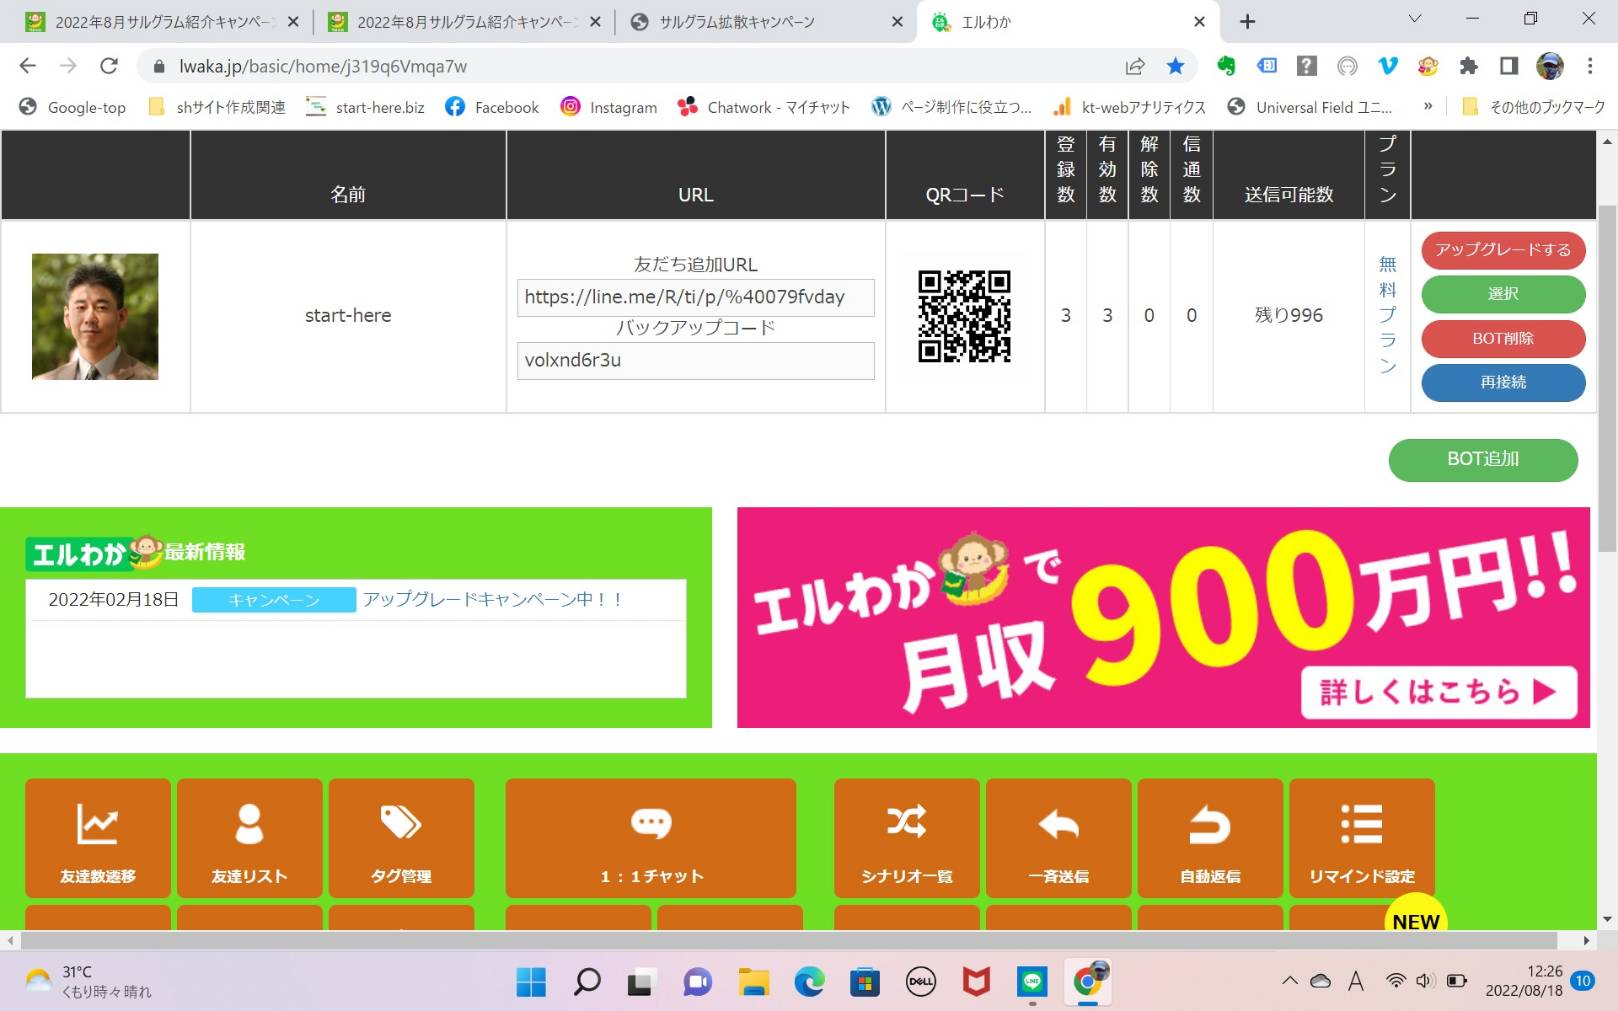Click the アップグレードする button
The image size is (1618, 1011).
tap(1503, 250)
